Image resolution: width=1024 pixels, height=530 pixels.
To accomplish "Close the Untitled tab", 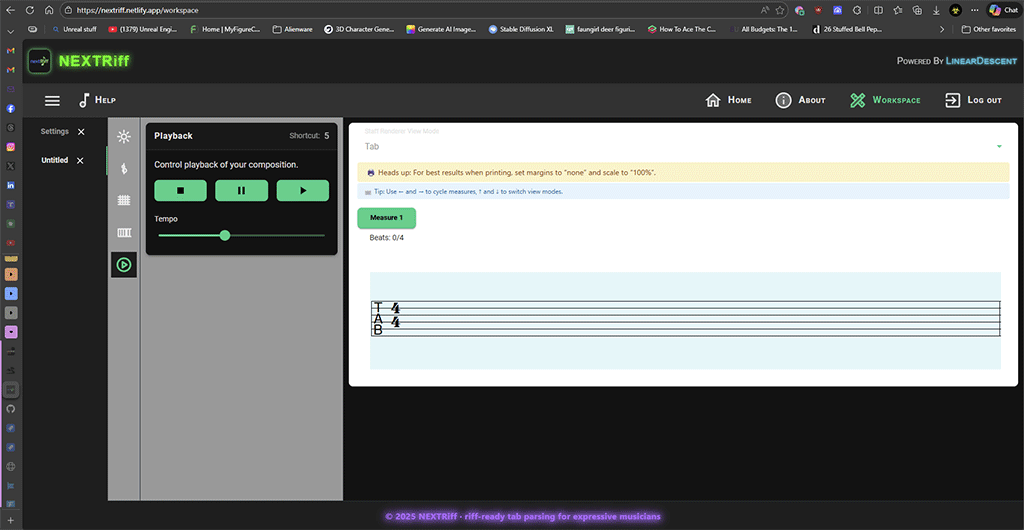I will tap(80, 160).
